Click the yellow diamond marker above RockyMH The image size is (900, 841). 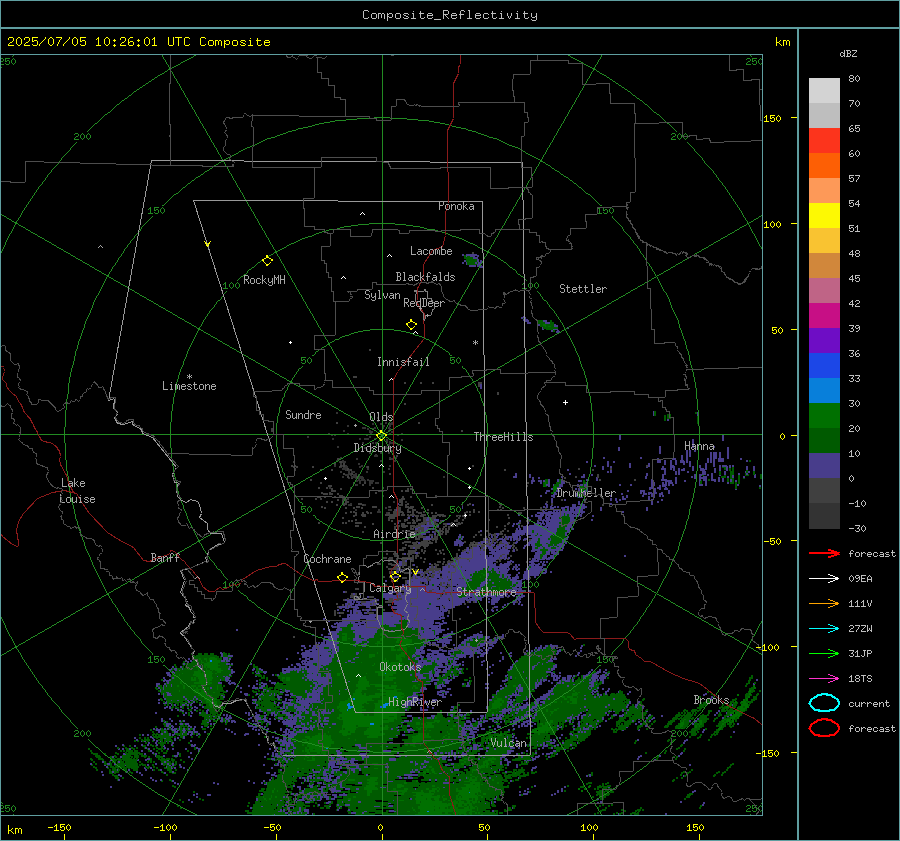pyautogui.click(x=267, y=261)
